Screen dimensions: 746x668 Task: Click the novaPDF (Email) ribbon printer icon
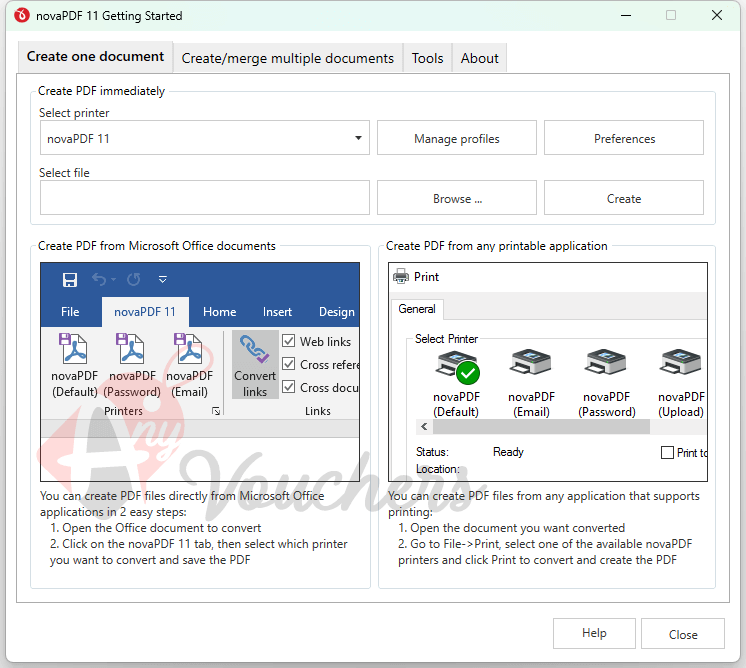point(188,349)
